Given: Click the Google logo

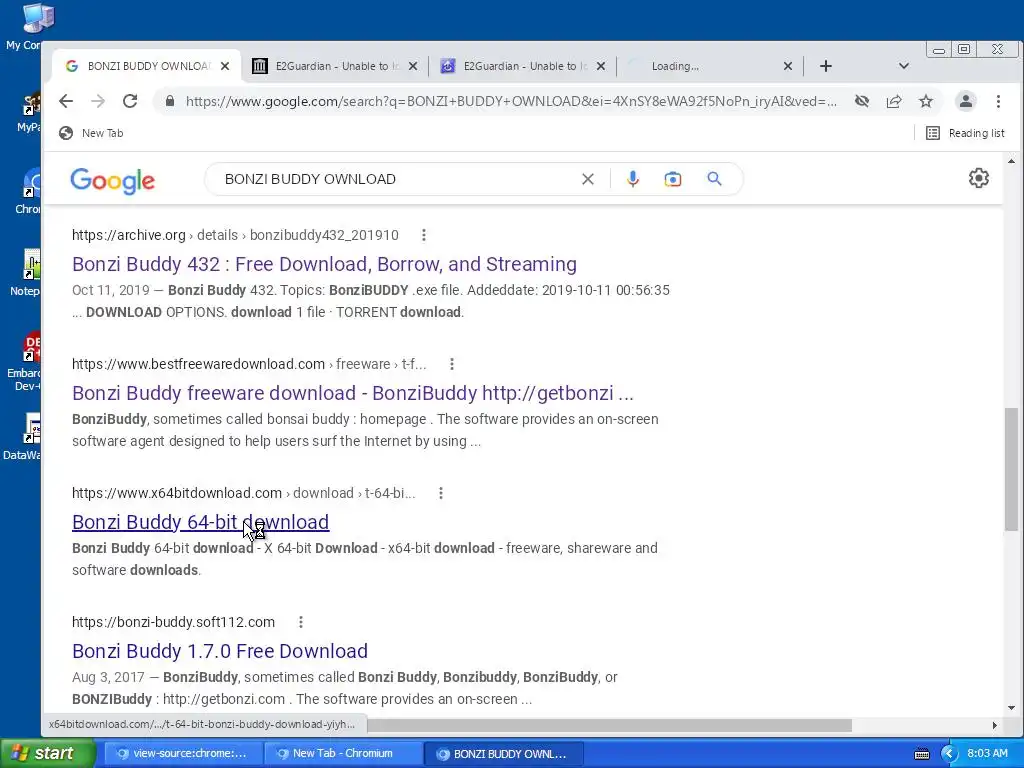Looking at the screenshot, I should coord(112,180).
